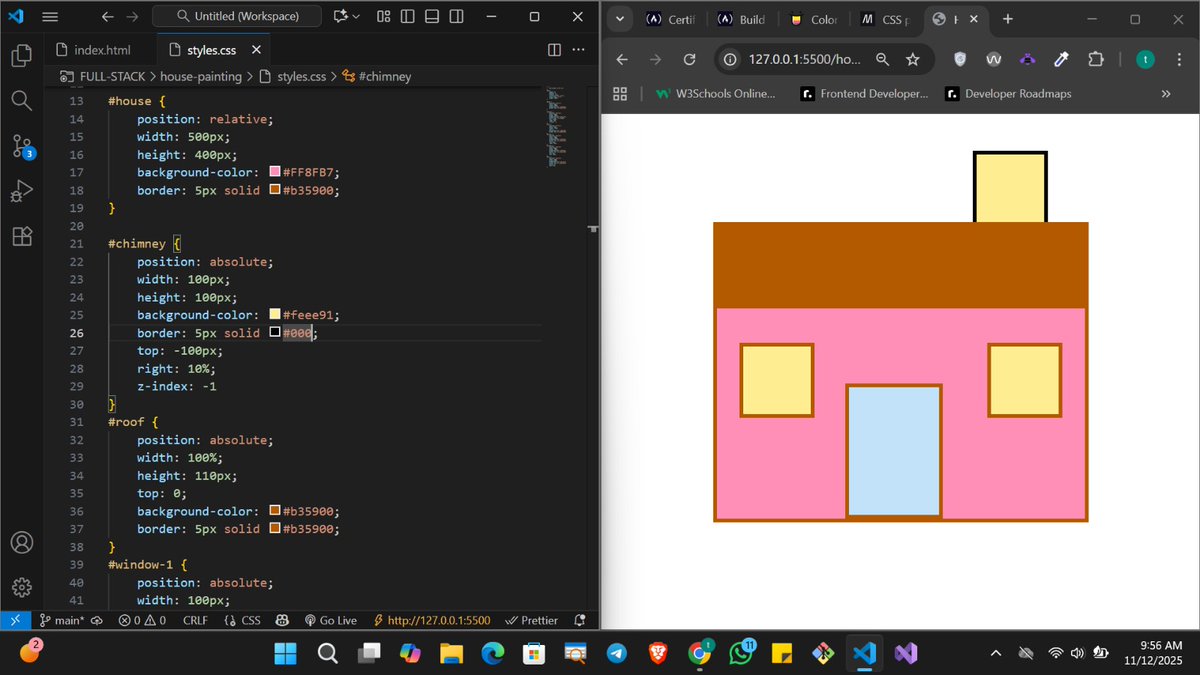Click the code minimap

[558, 125]
